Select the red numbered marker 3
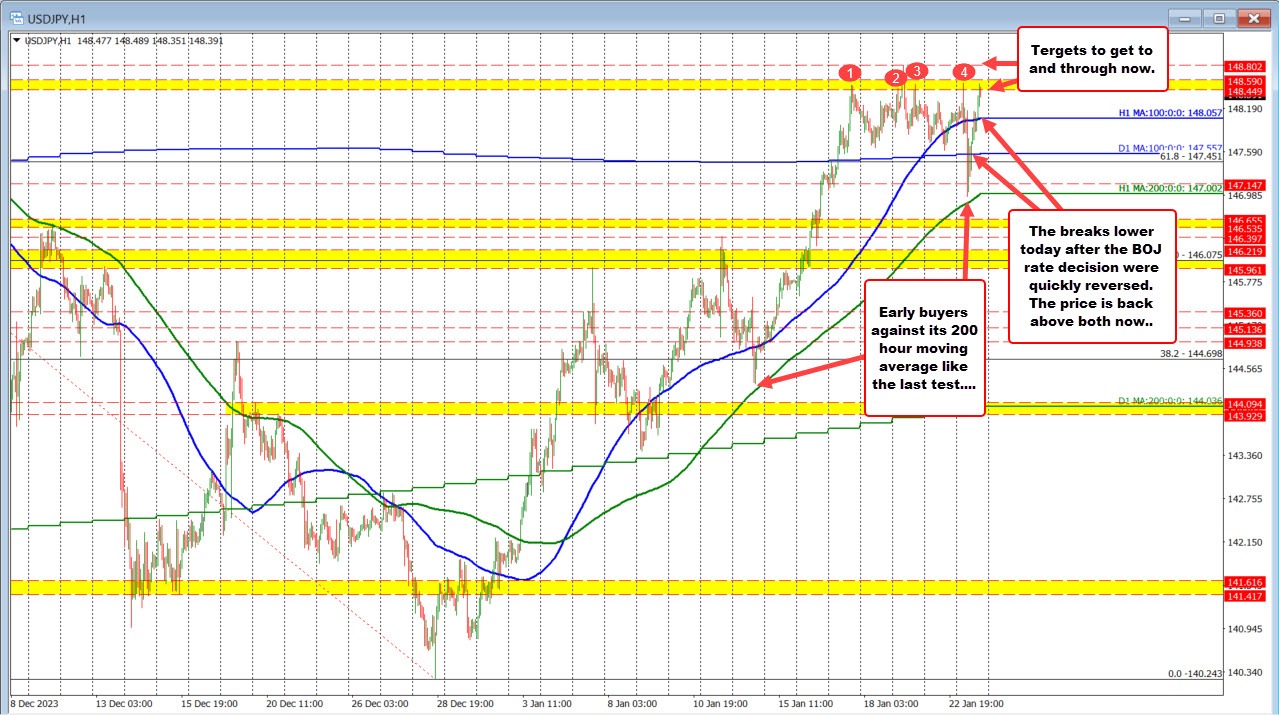The width and height of the screenshot is (1279, 715). [916, 71]
